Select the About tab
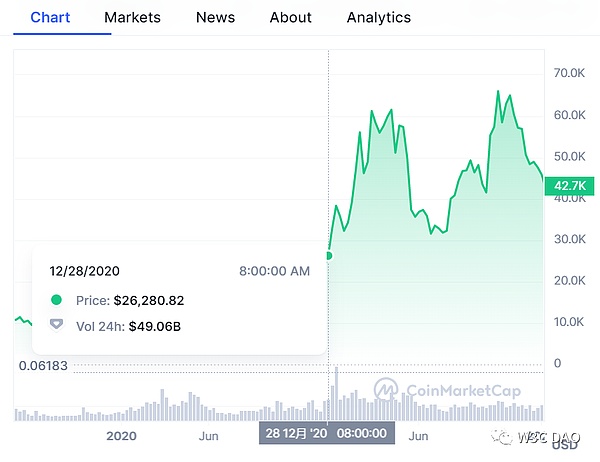The height and width of the screenshot is (462, 600). [290, 17]
